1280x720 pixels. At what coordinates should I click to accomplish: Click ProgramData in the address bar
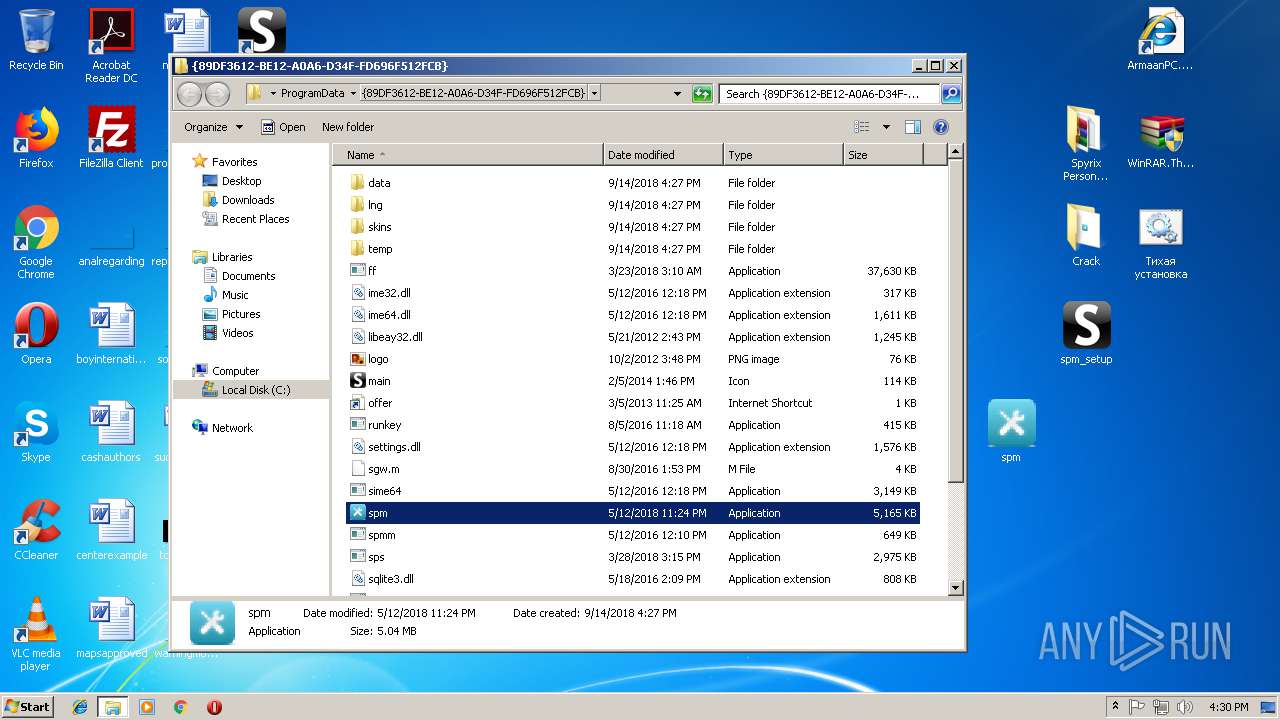pos(313,93)
